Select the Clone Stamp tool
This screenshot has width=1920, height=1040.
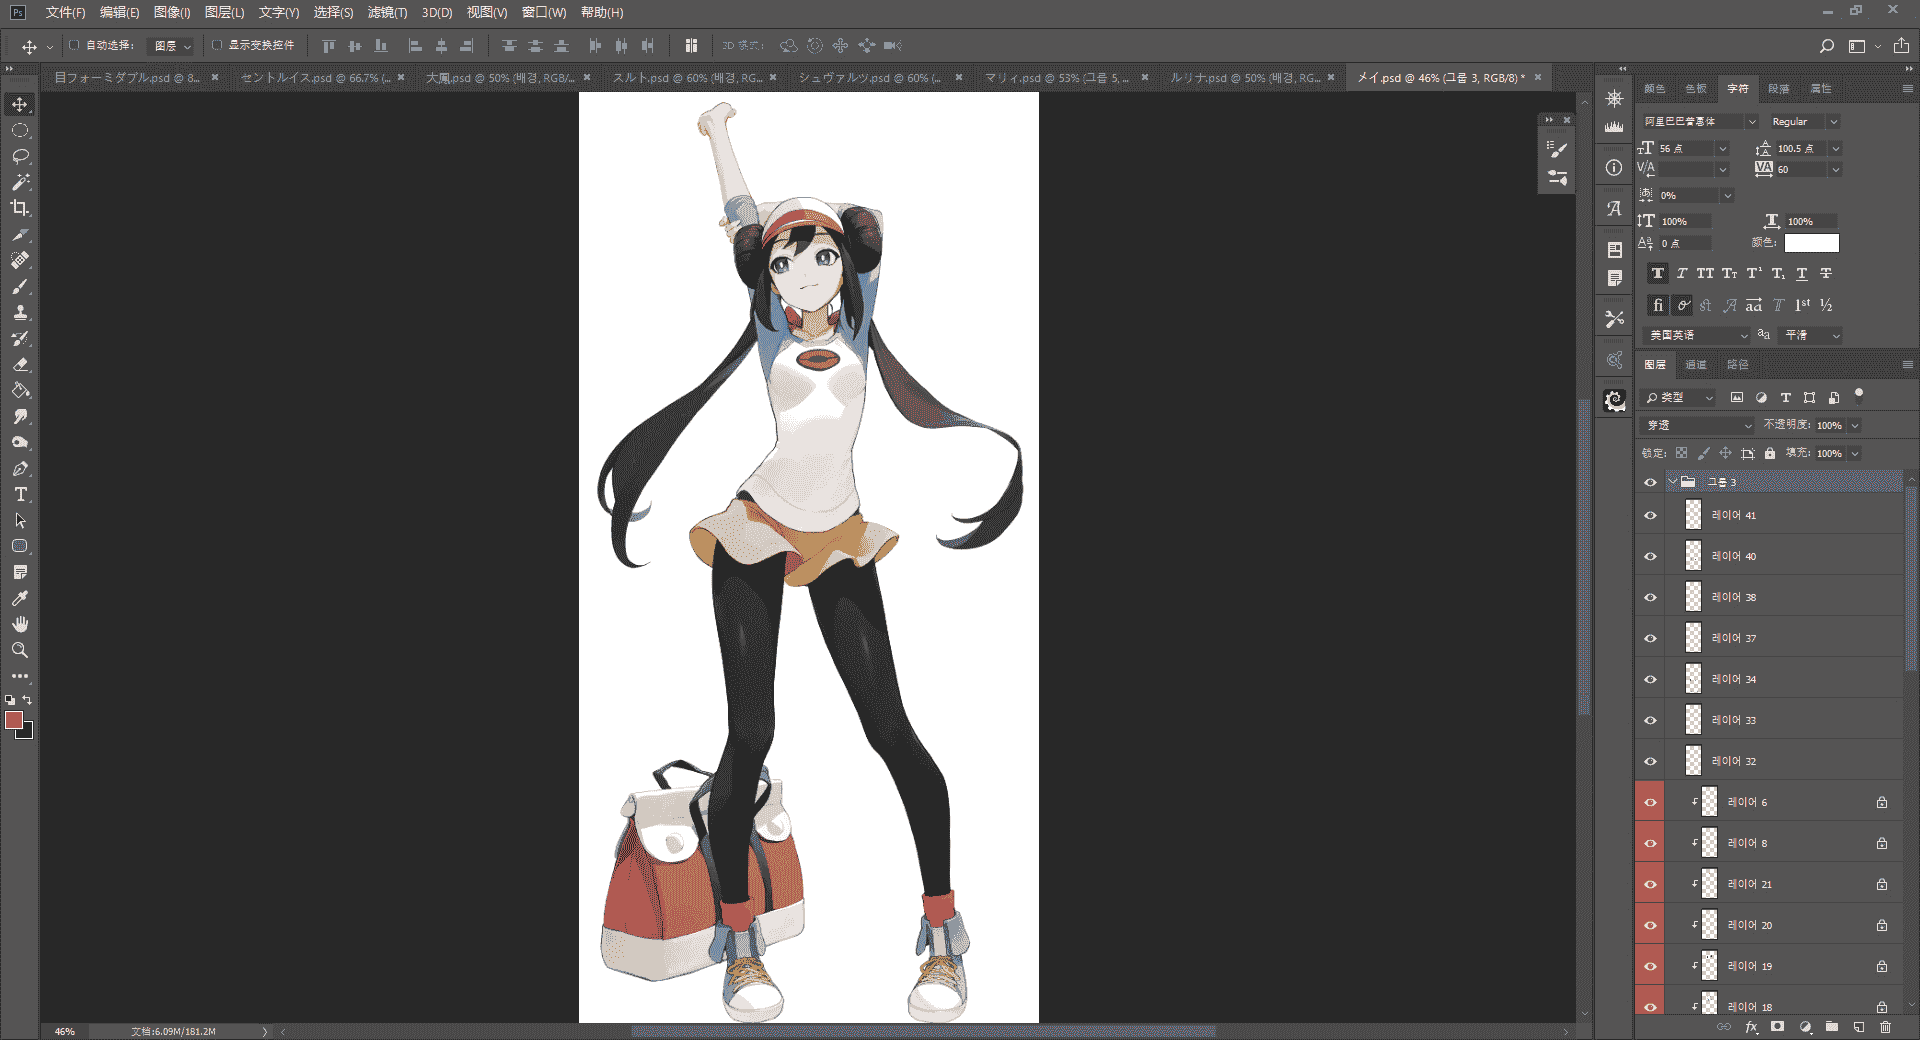coord(20,312)
